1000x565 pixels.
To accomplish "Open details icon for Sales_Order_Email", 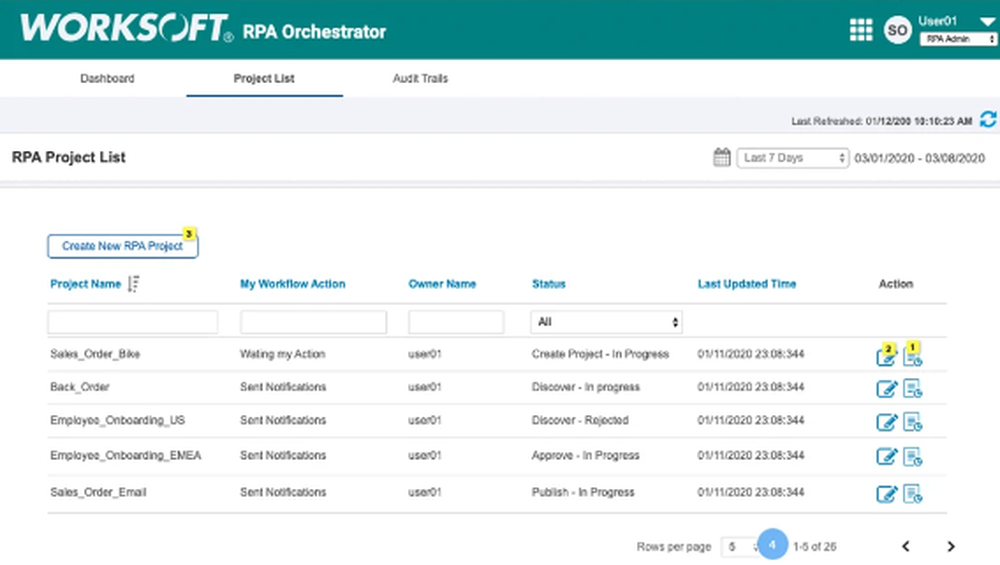I will [913, 494].
